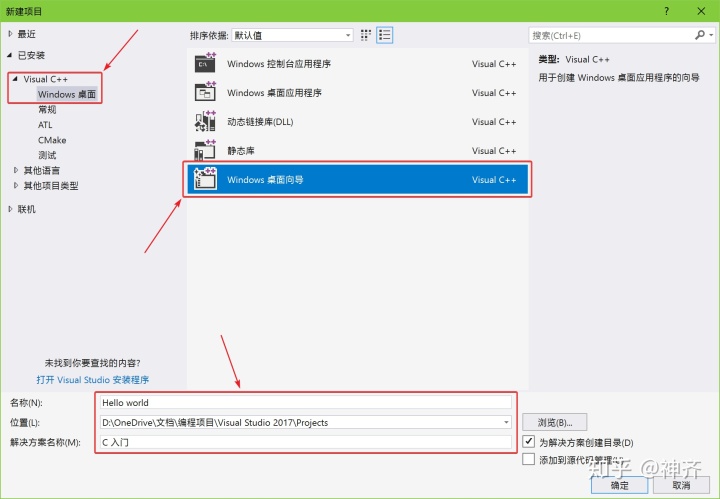Select 测试 tree item
The width and height of the screenshot is (720, 499).
47,155
